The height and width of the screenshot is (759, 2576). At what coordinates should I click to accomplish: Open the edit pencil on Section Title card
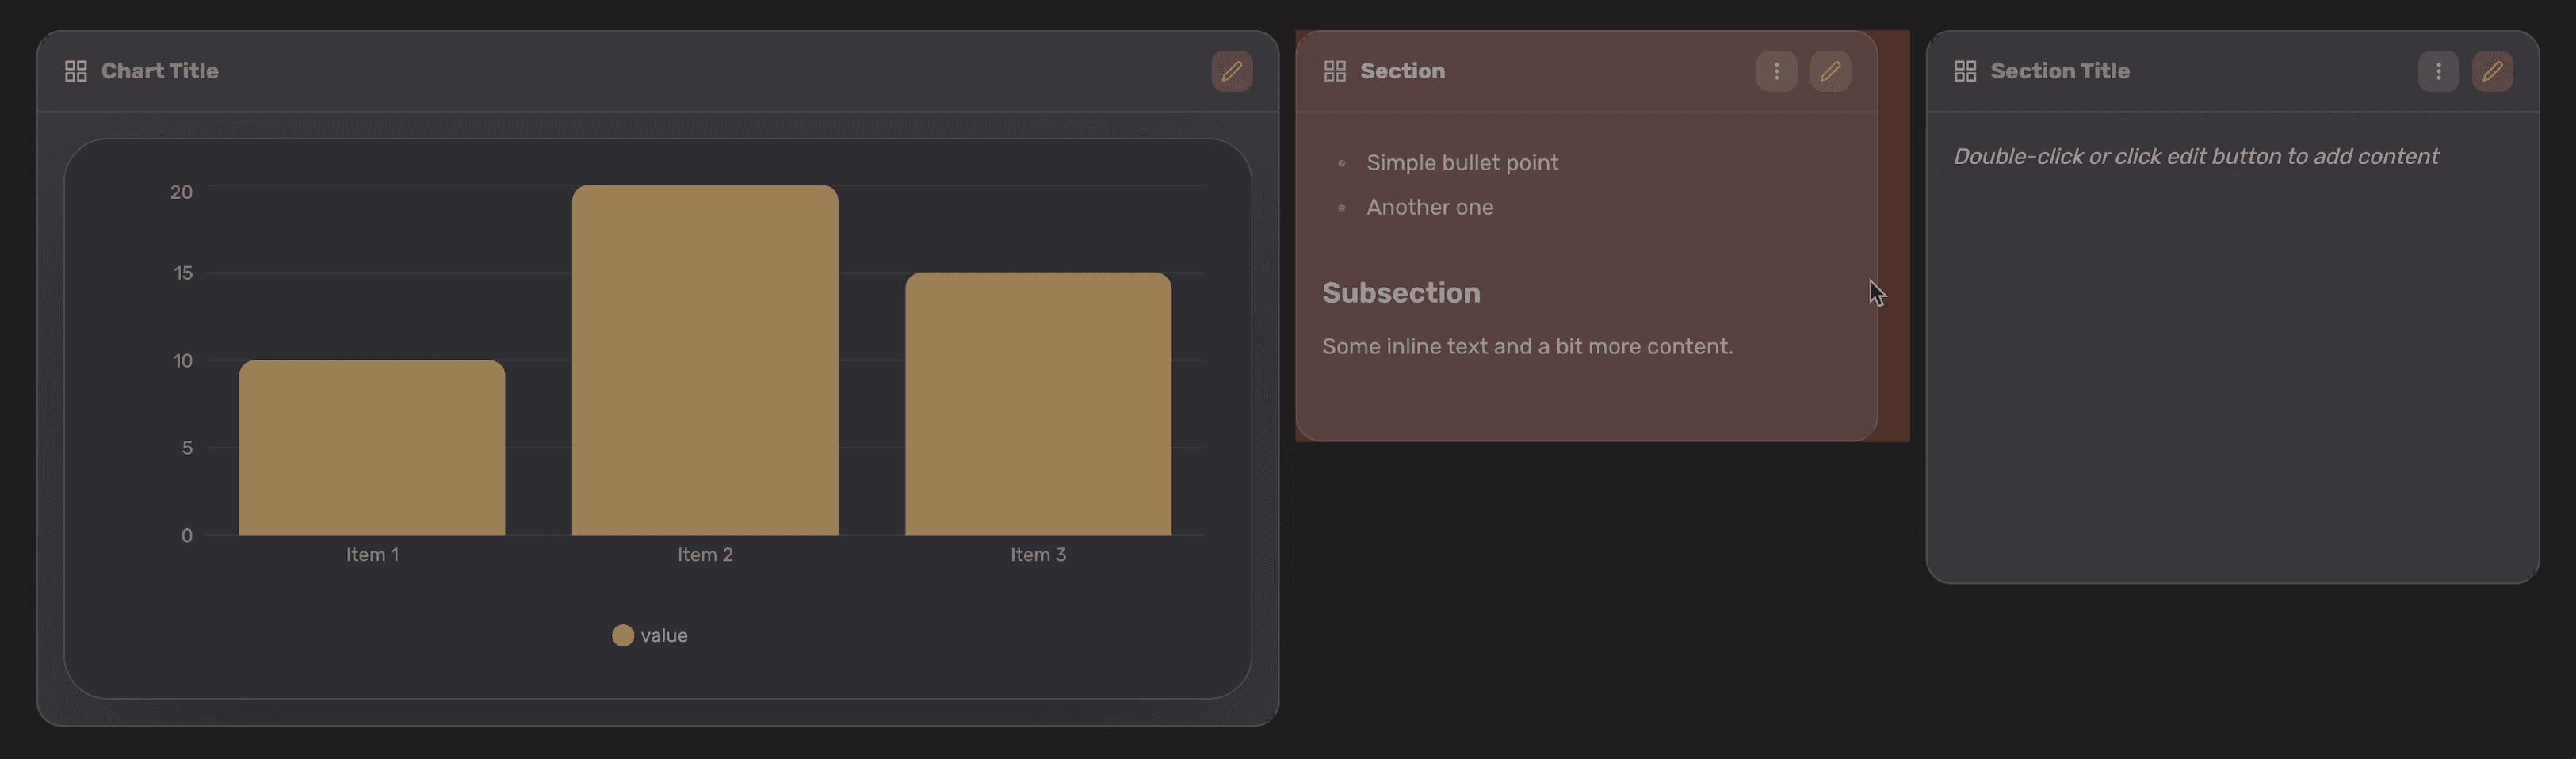(x=2493, y=71)
